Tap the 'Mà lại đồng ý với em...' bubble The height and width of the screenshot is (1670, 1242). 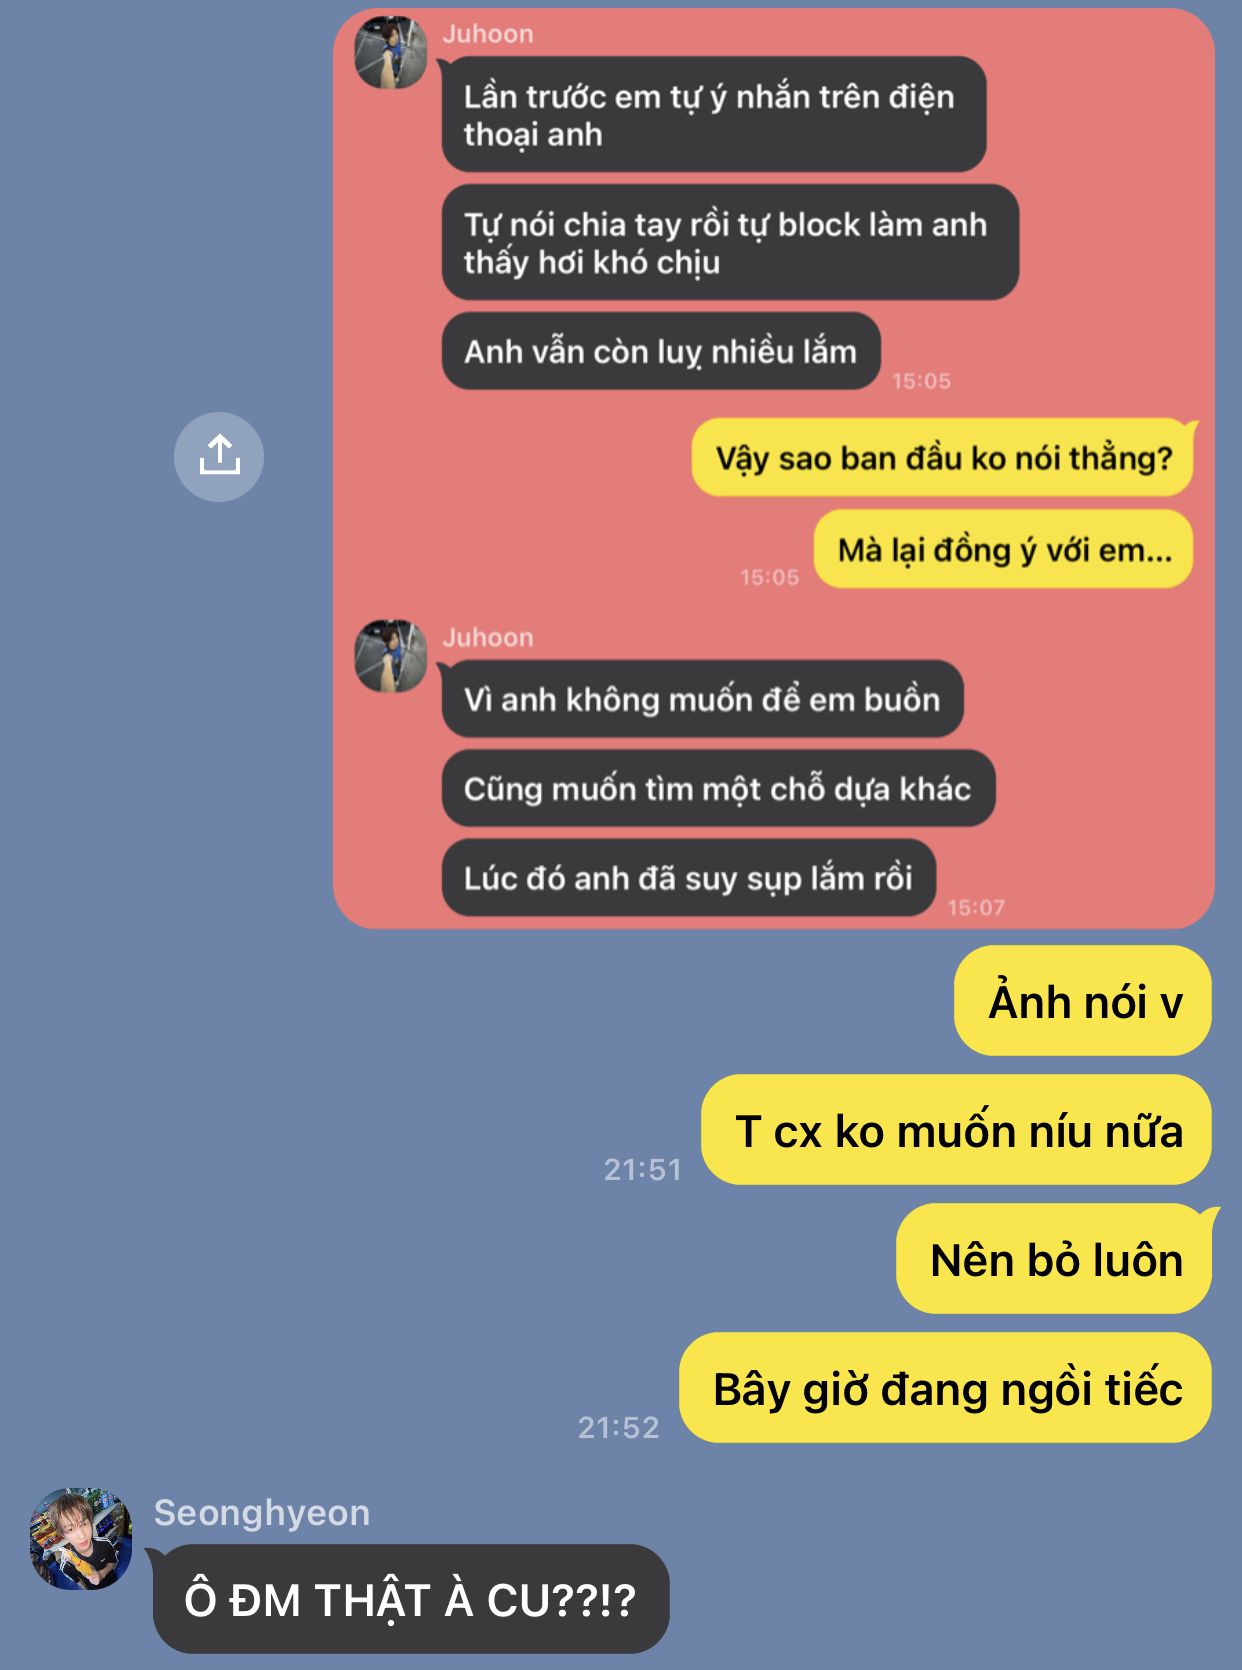point(1004,550)
